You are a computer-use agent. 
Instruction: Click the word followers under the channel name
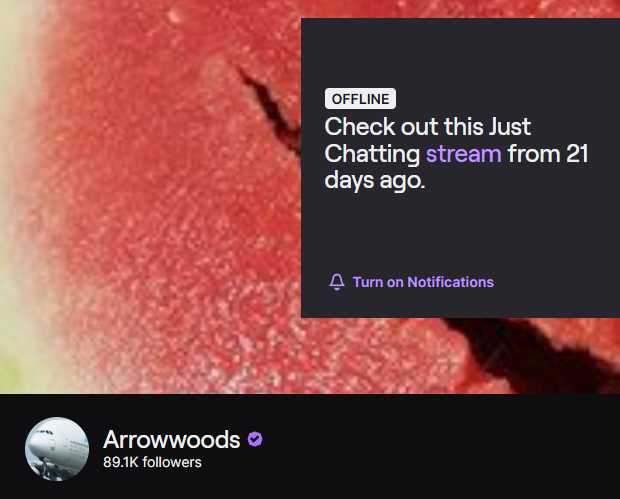172,462
